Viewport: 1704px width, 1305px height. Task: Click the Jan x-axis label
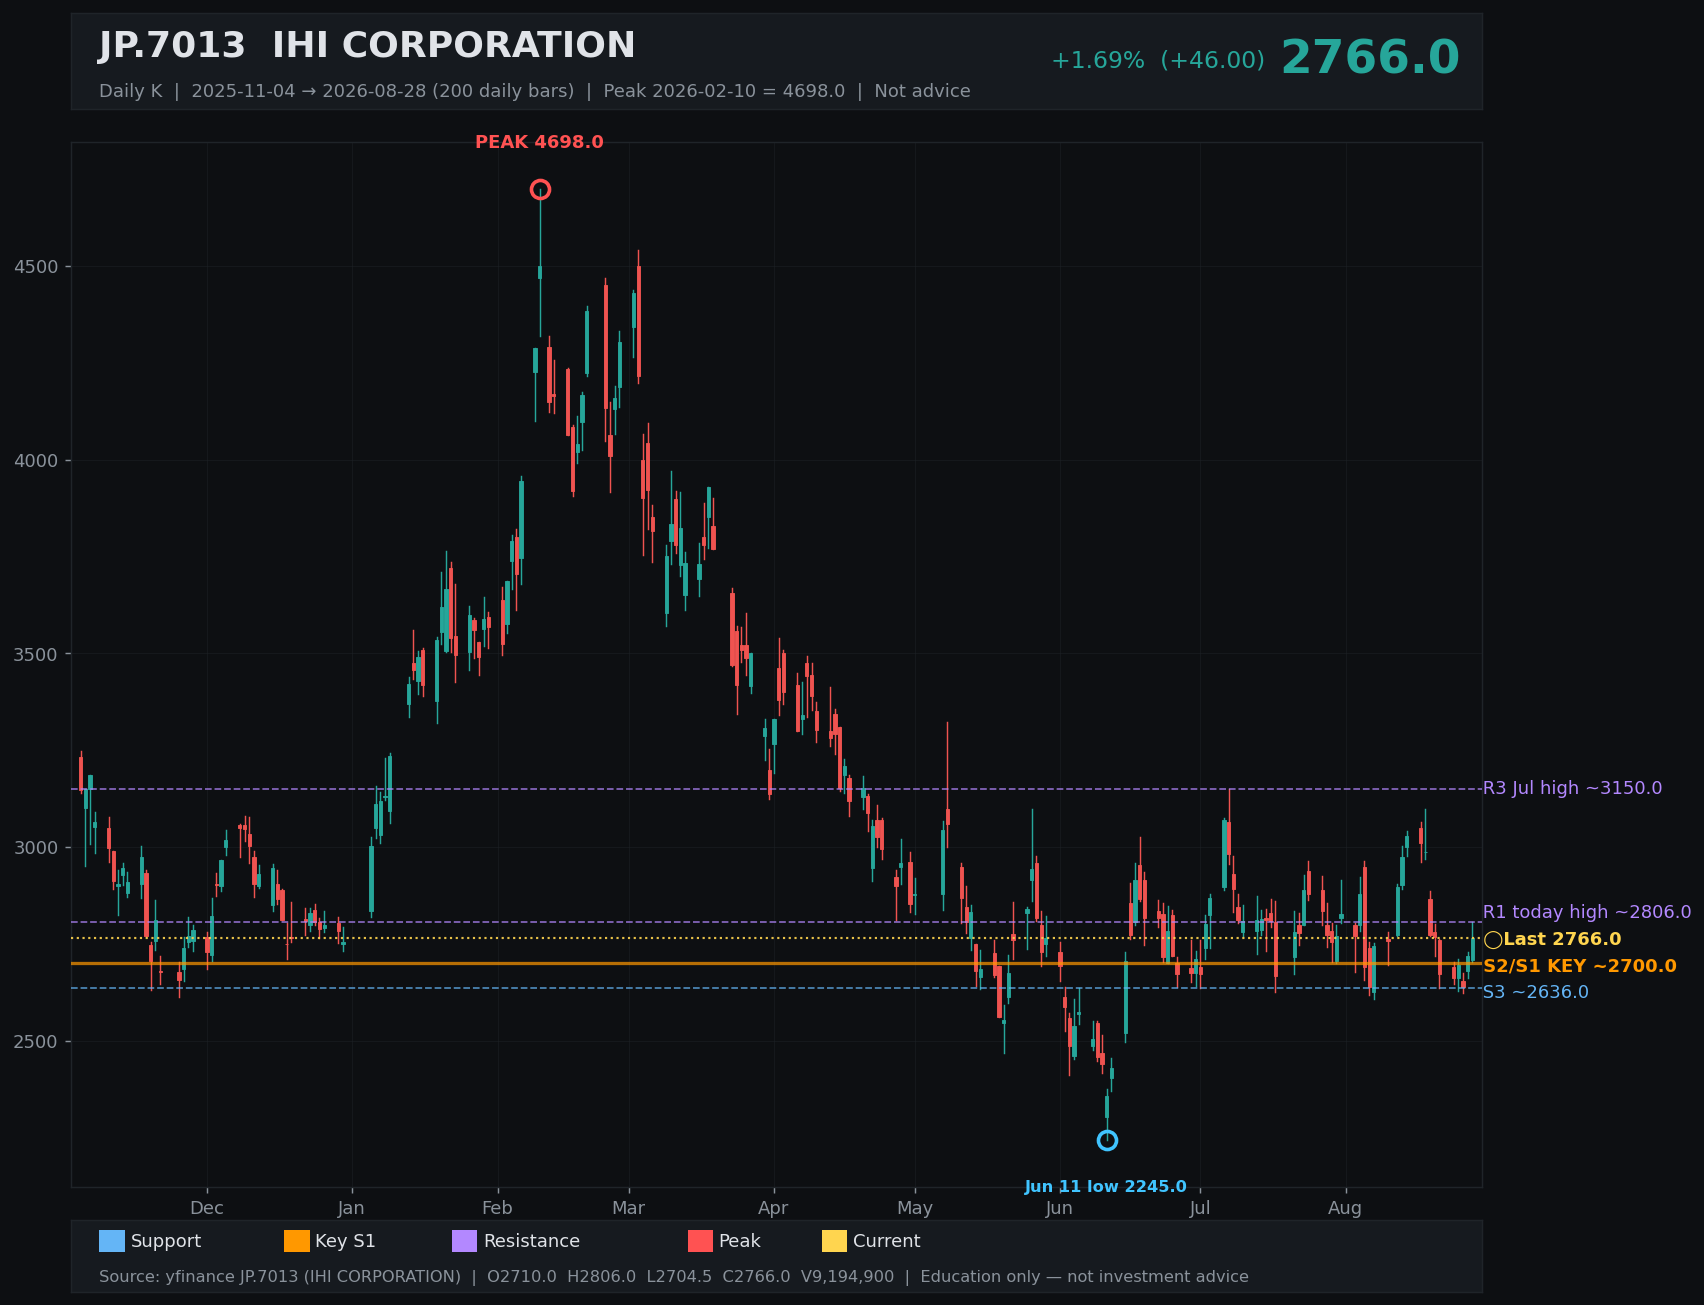[351, 1208]
